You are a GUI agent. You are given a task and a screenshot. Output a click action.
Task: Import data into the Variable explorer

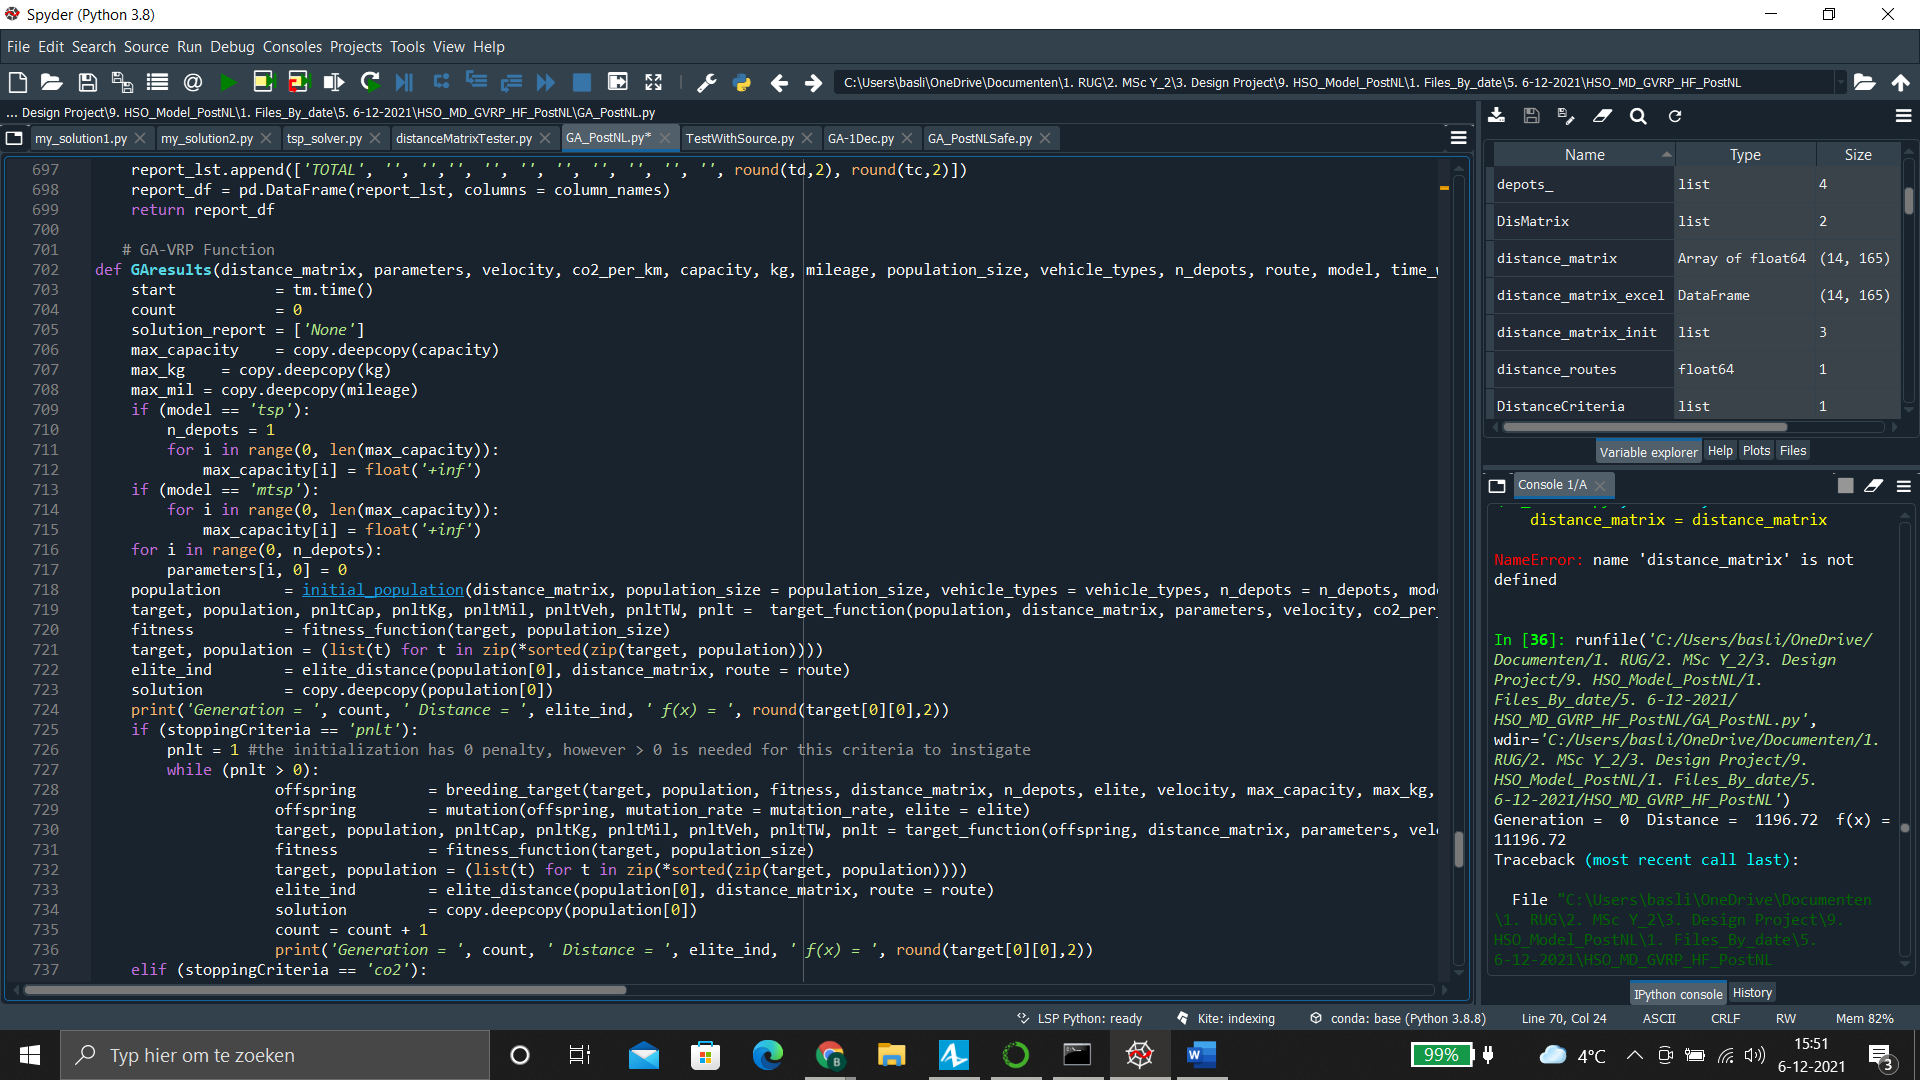pos(1496,116)
